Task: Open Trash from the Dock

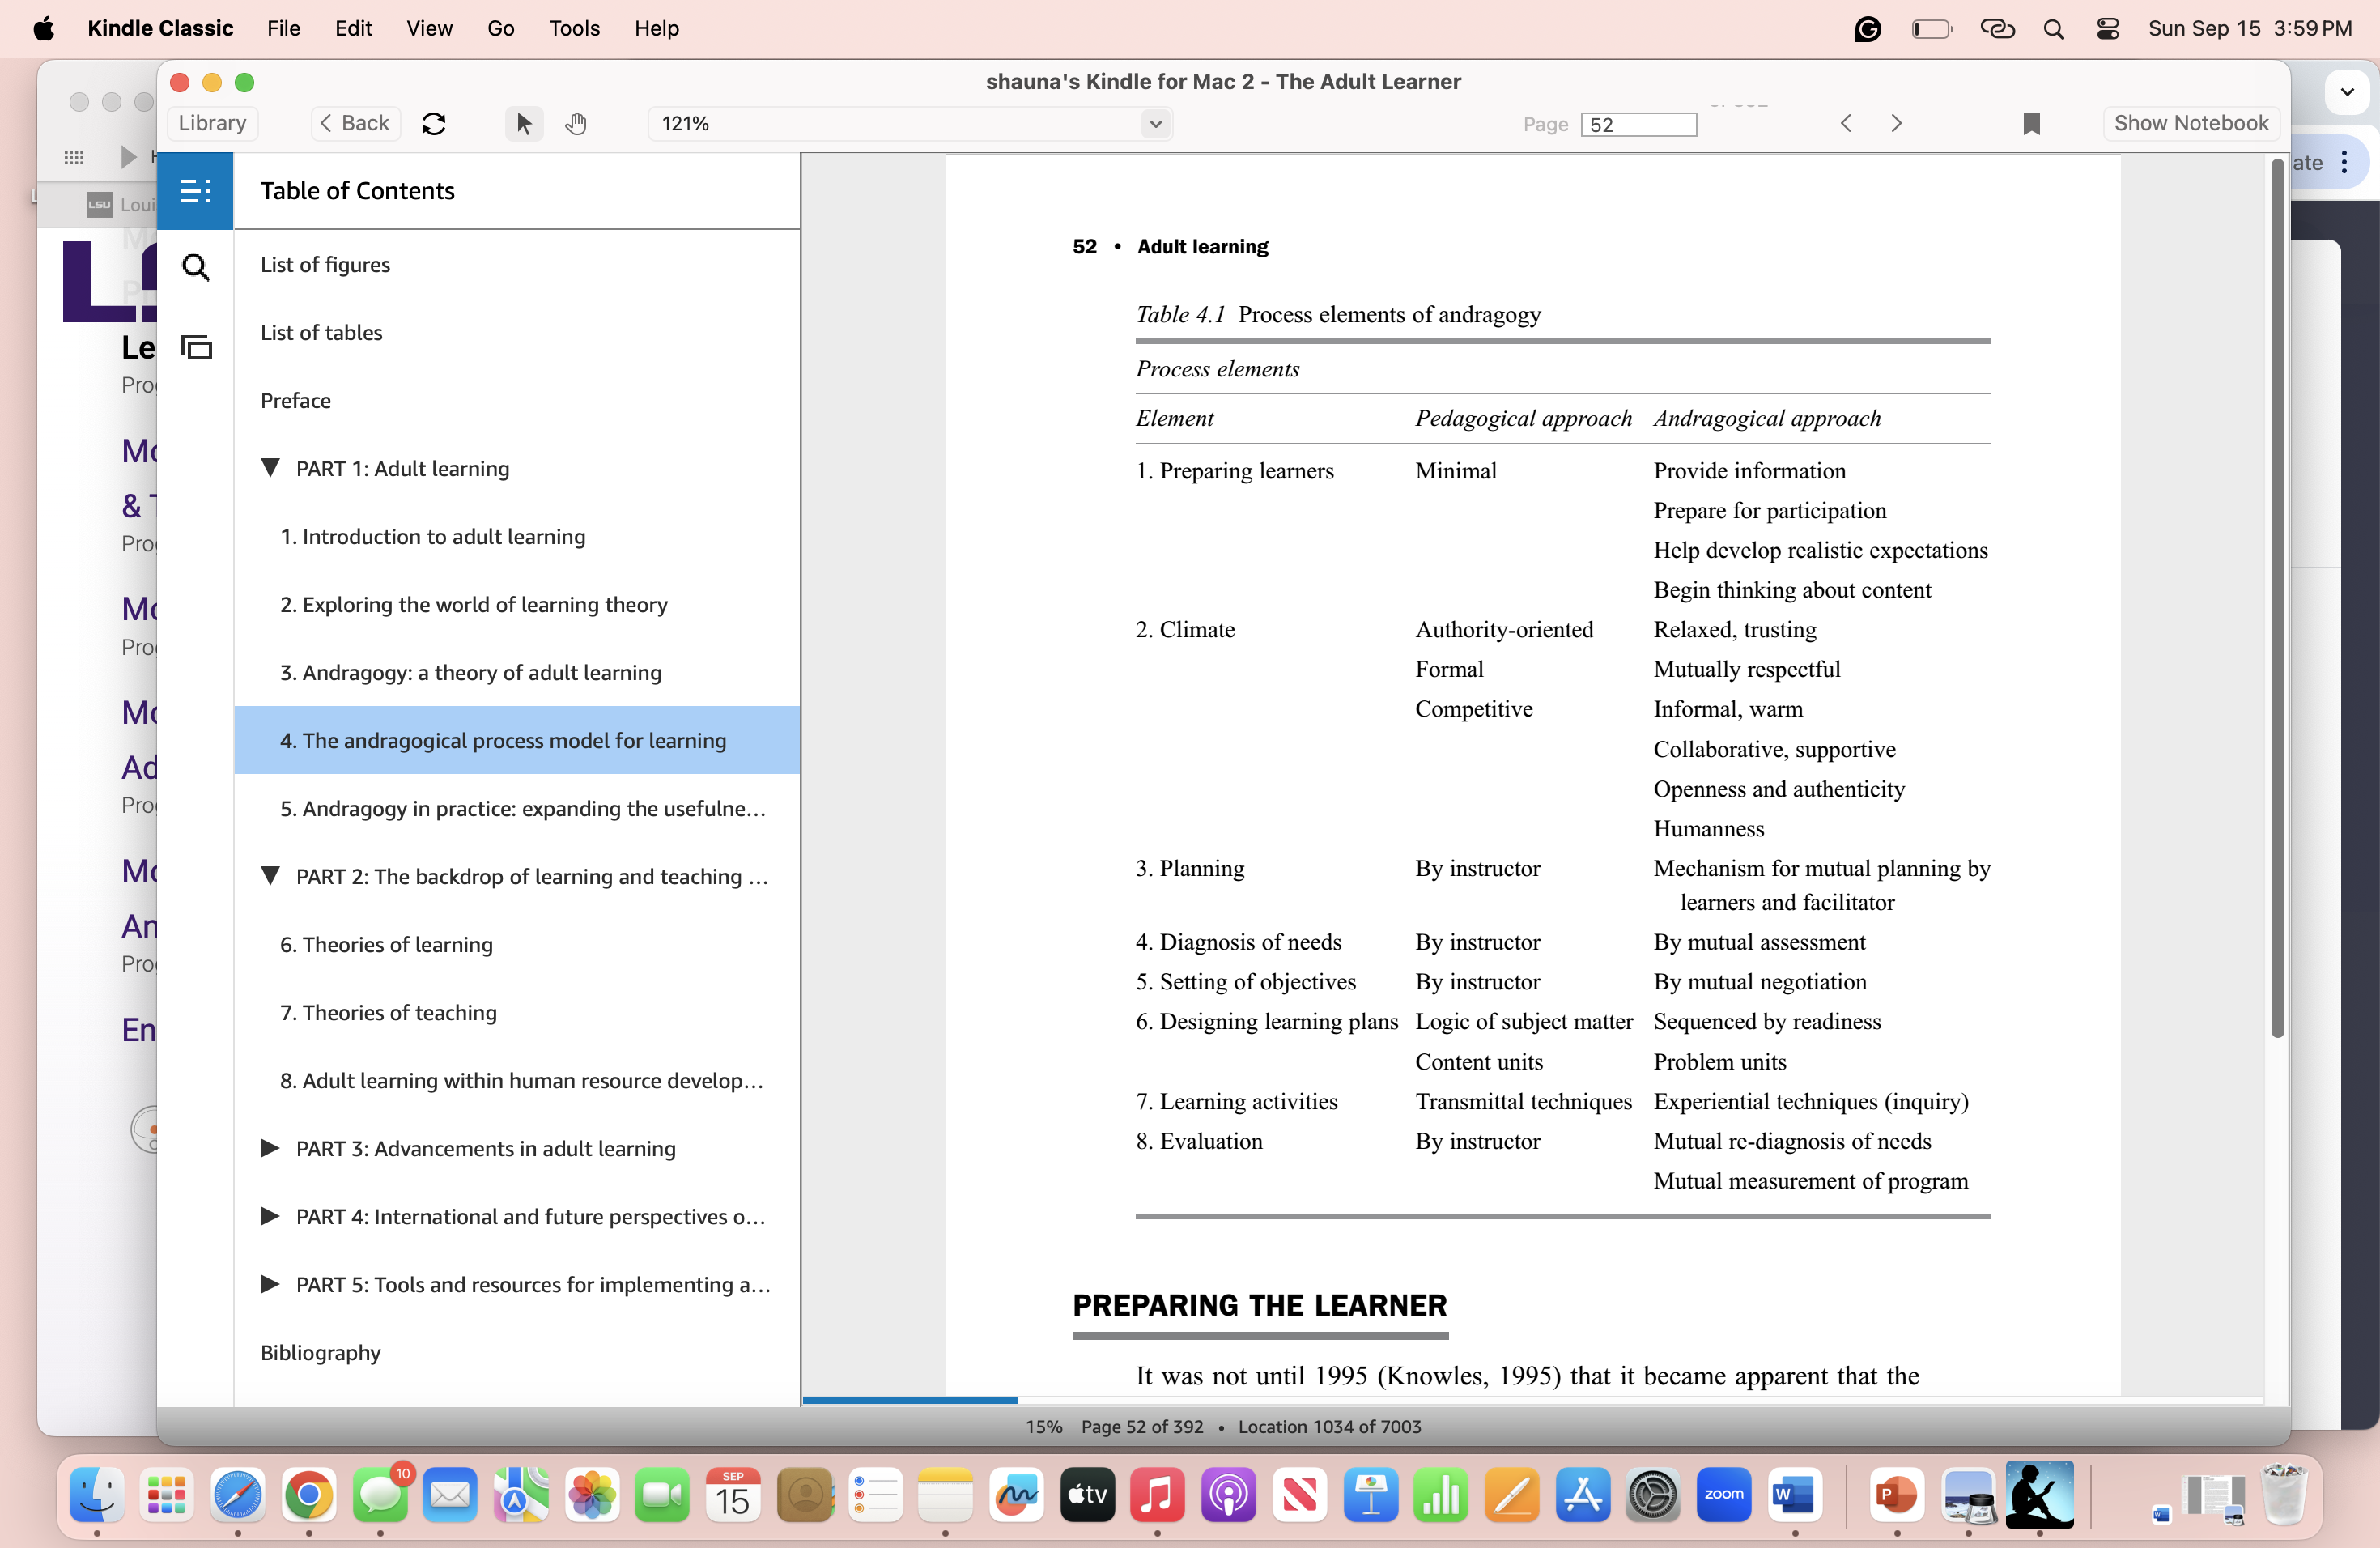Action: pos(2284,1495)
